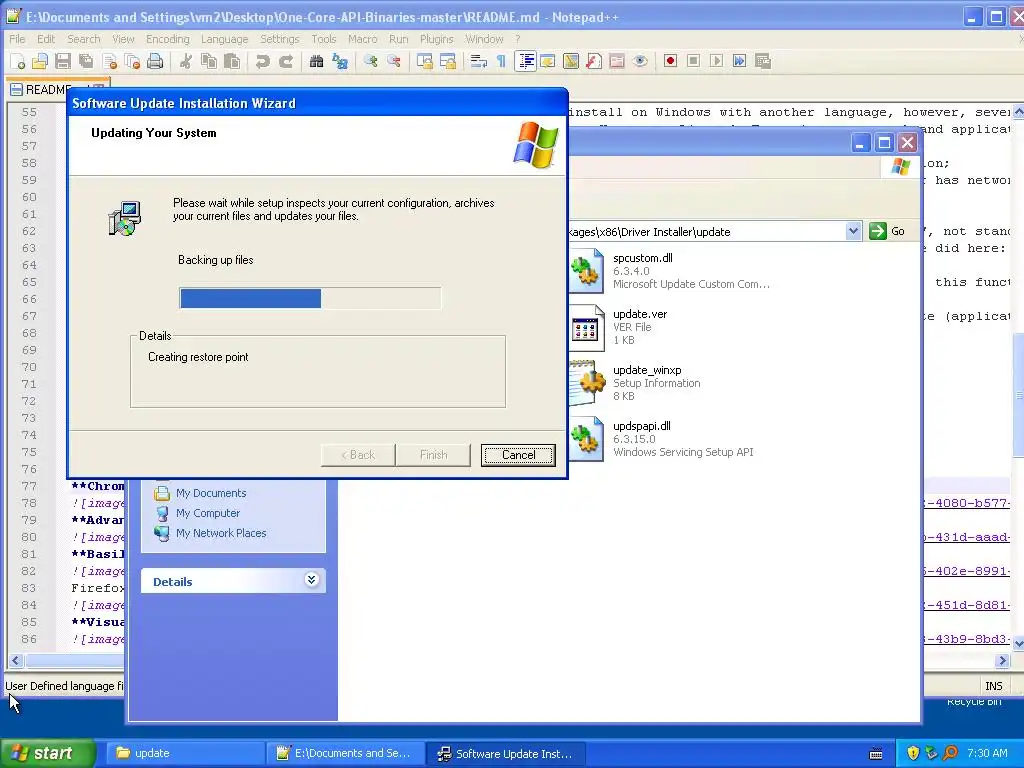This screenshot has height=768, width=1024.
Task: Open the Plugins menu
Action: (x=436, y=39)
